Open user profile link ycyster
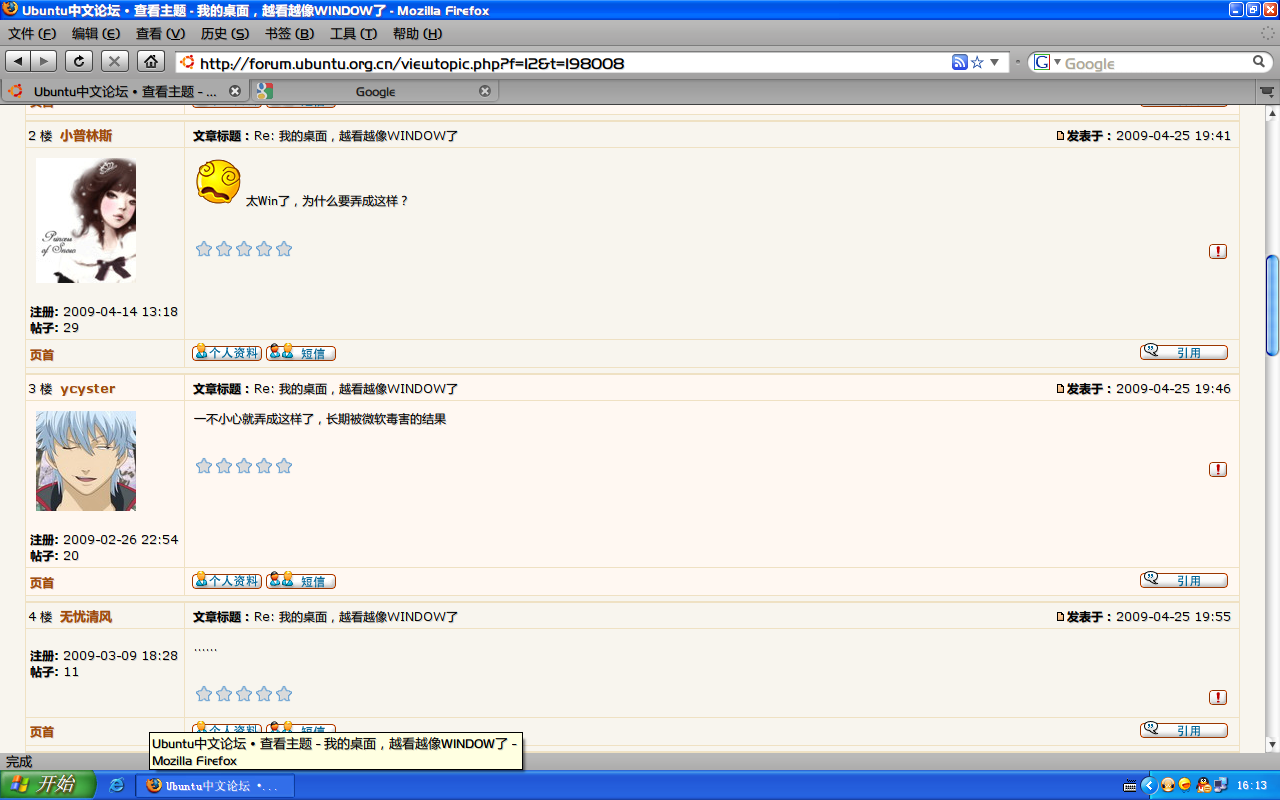 (88, 389)
